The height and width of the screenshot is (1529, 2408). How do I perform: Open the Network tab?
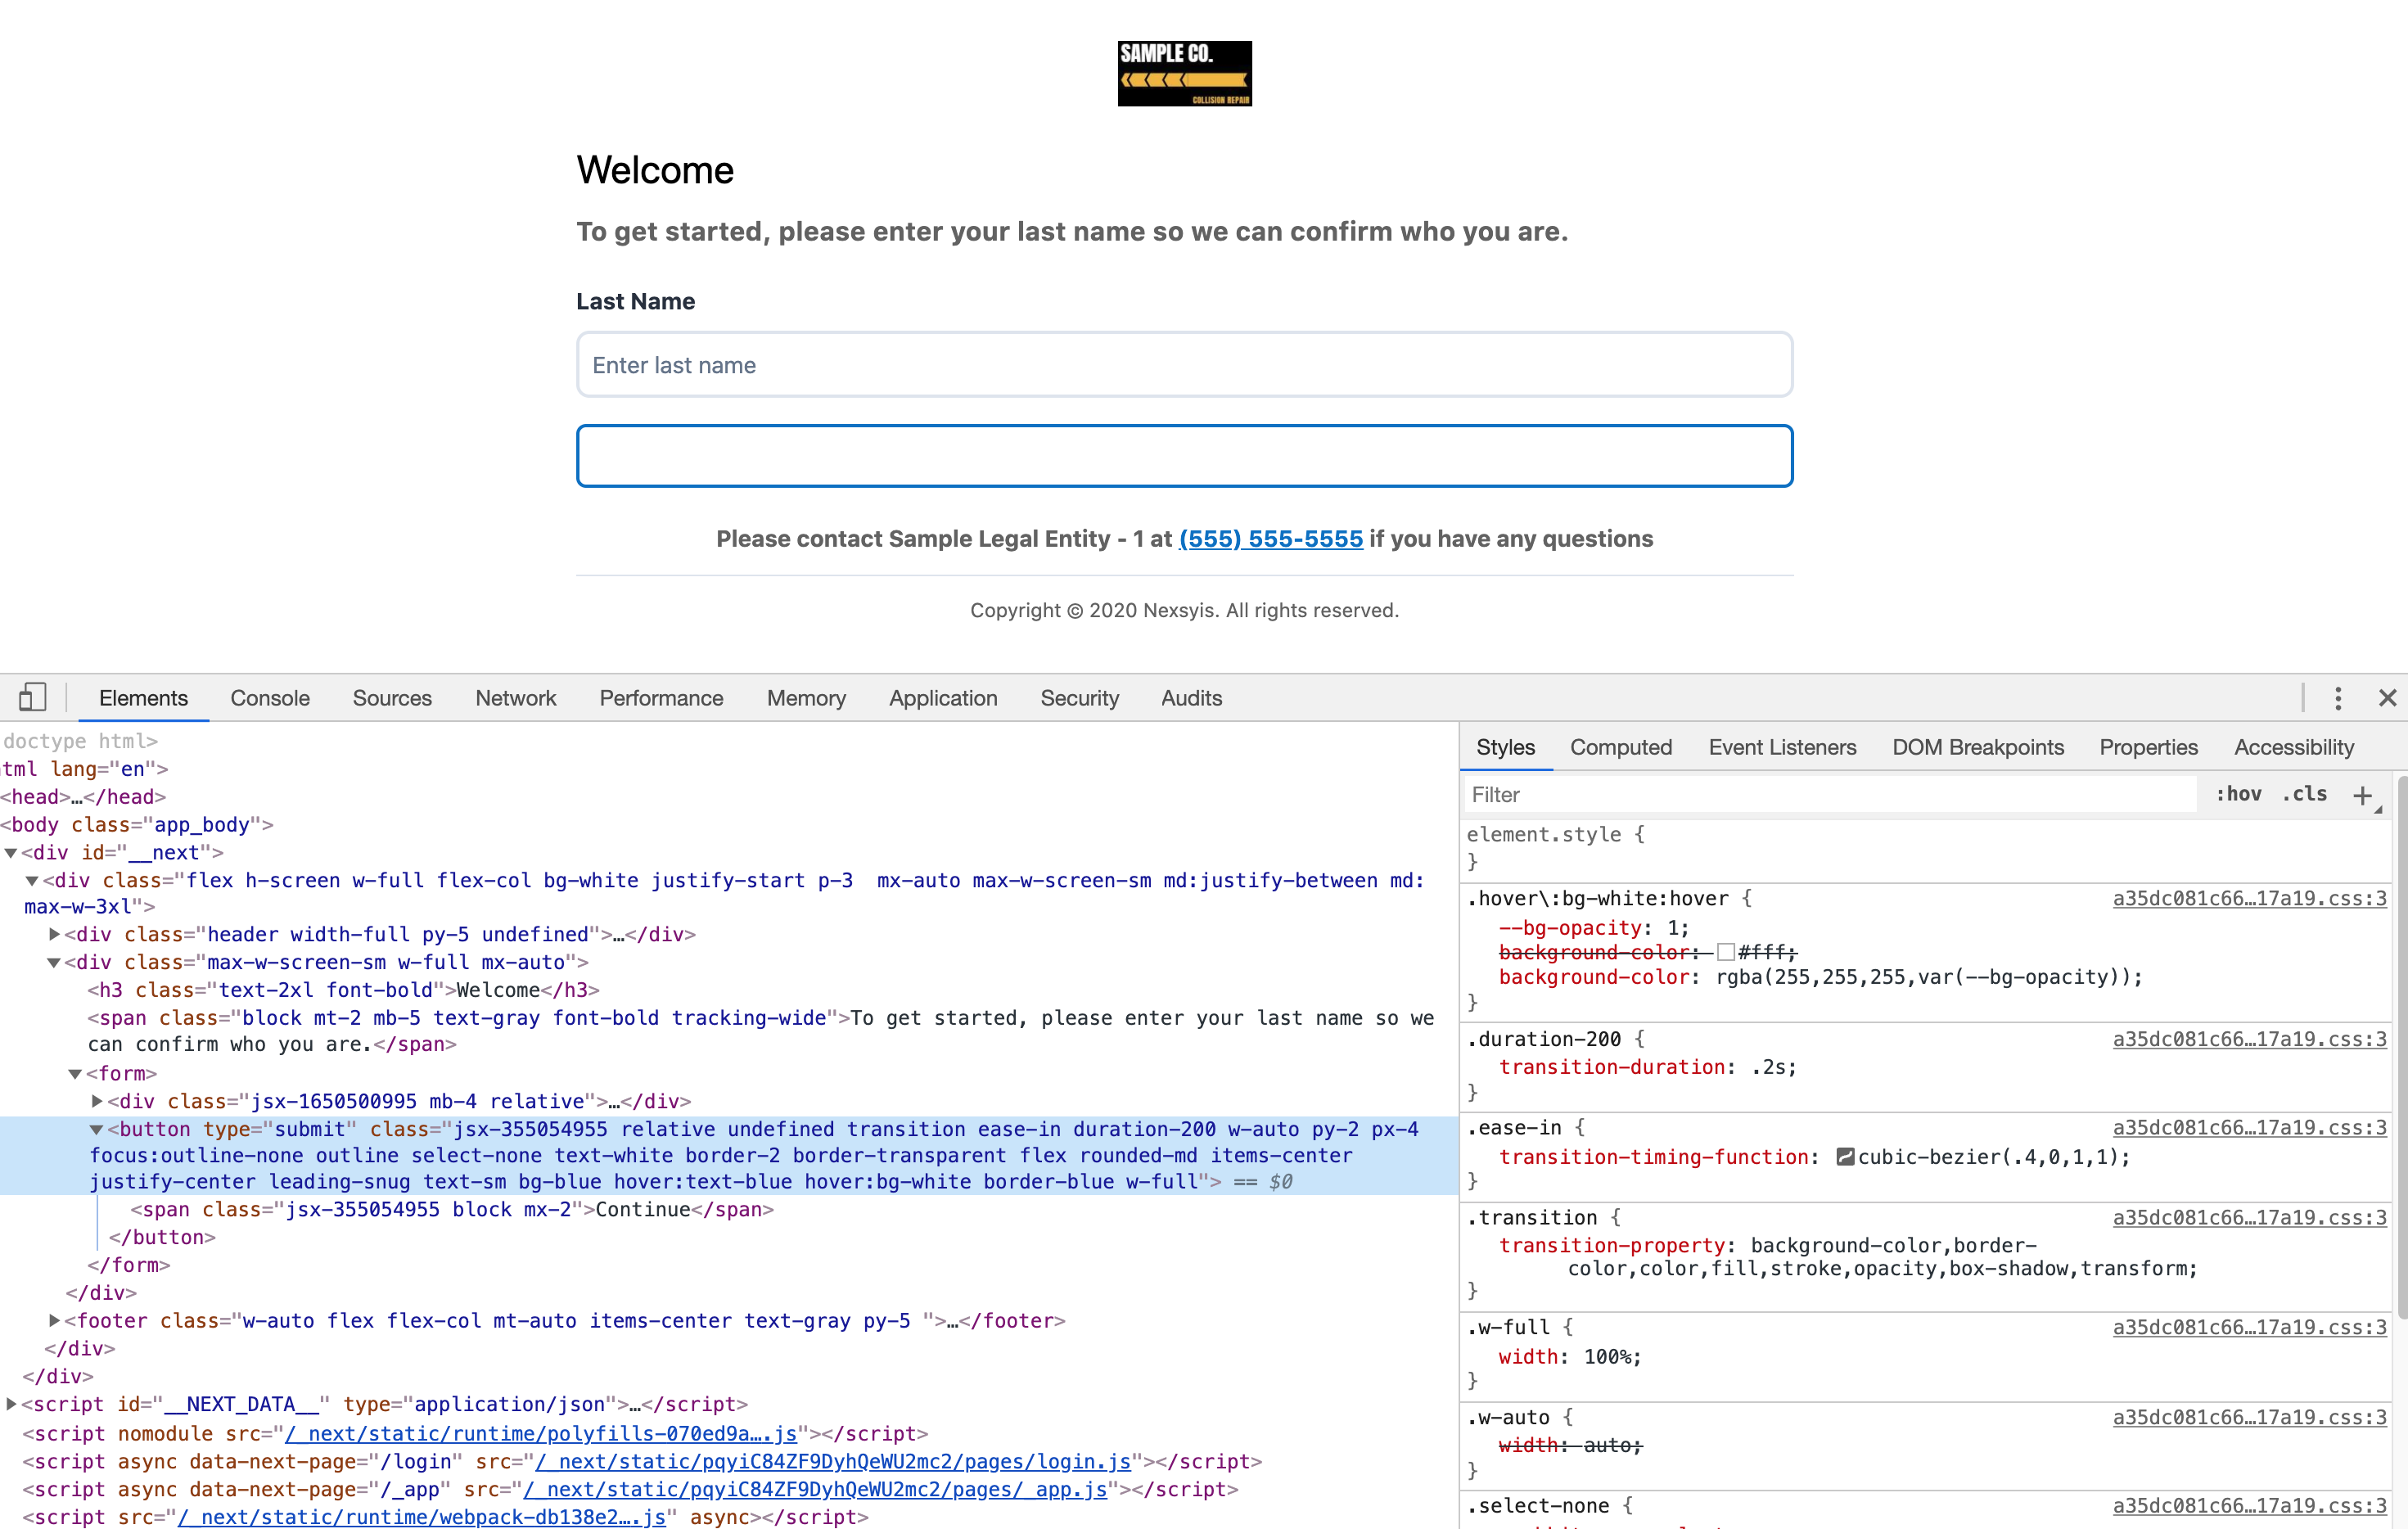[x=515, y=698]
